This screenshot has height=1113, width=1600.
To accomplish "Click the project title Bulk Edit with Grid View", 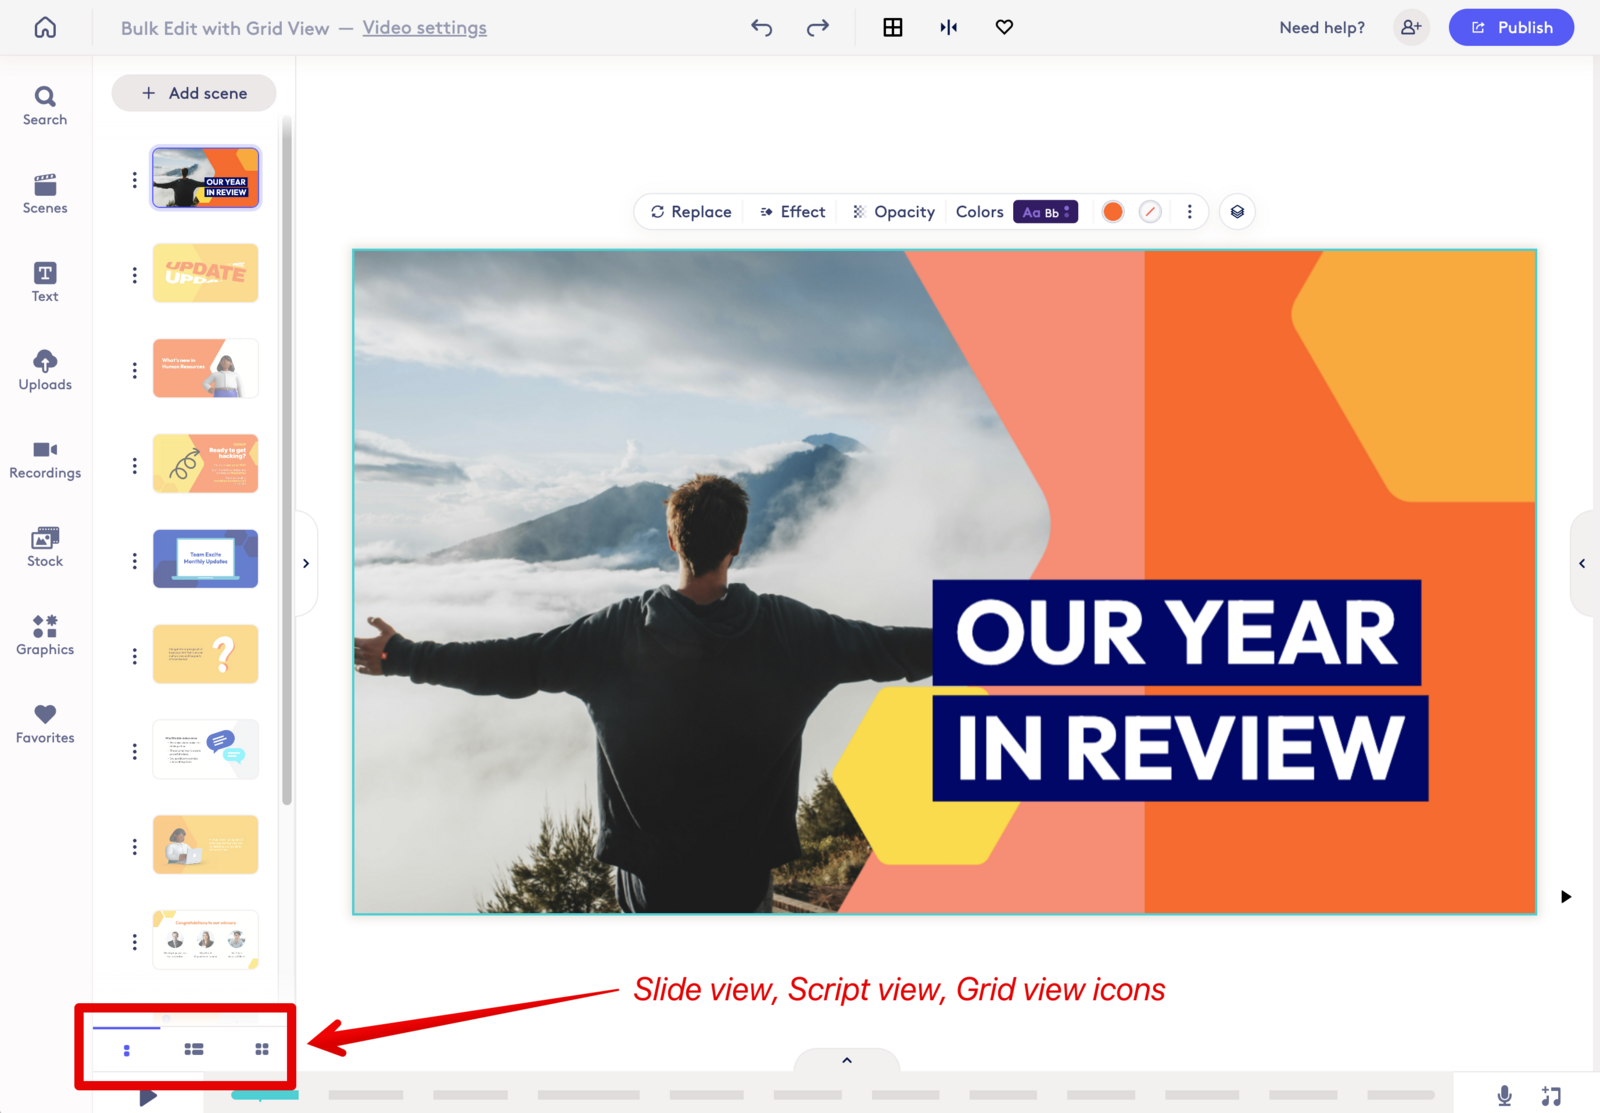I will [x=225, y=28].
